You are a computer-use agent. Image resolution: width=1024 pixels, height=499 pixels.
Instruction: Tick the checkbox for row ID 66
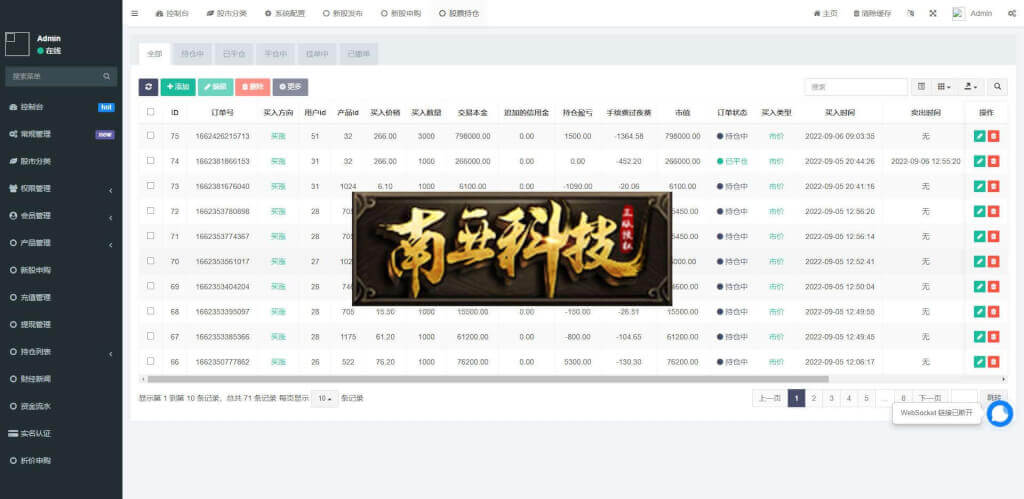pyautogui.click(x=151, y=361)
